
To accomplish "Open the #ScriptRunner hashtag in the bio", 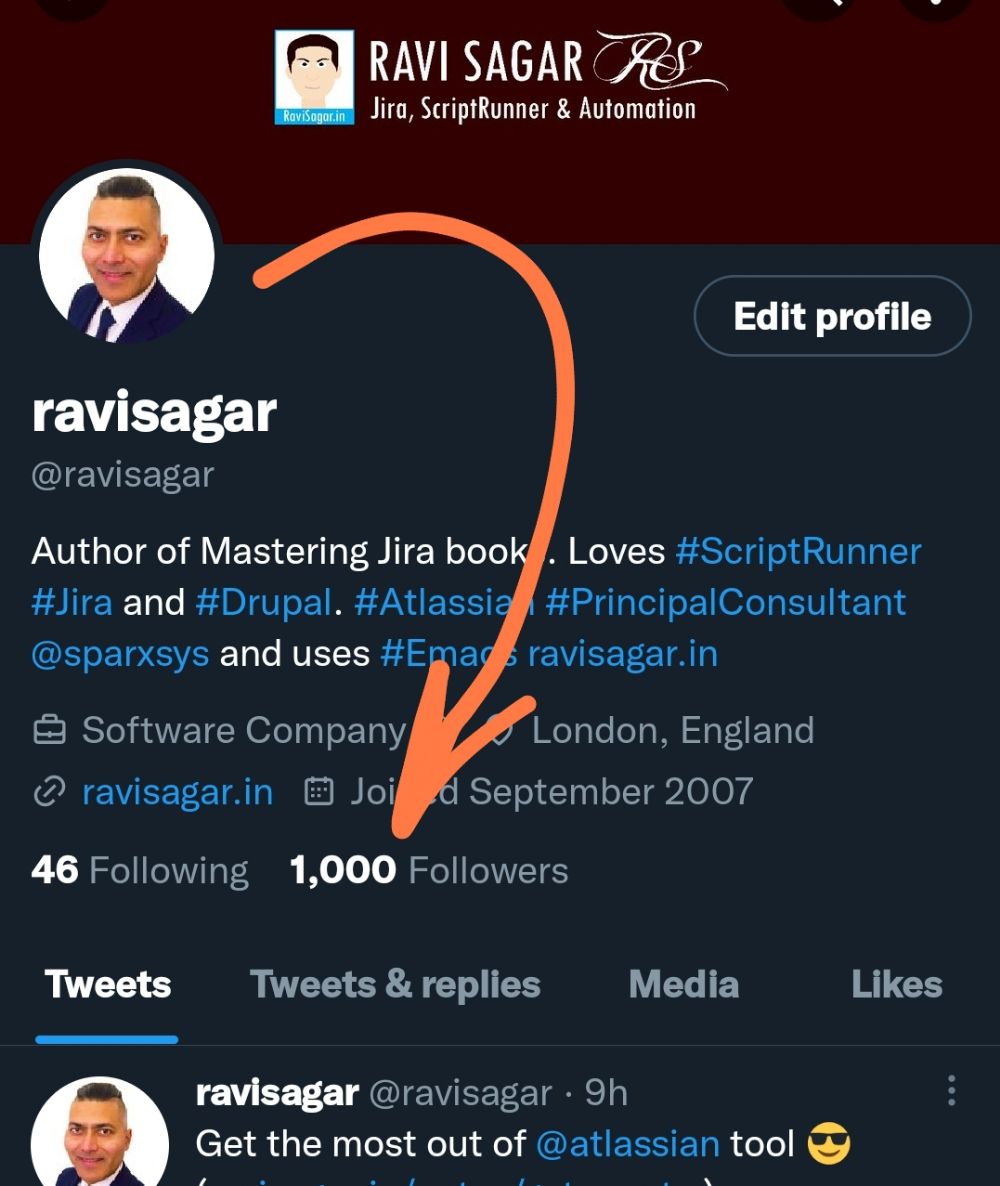I will (799, 551).
